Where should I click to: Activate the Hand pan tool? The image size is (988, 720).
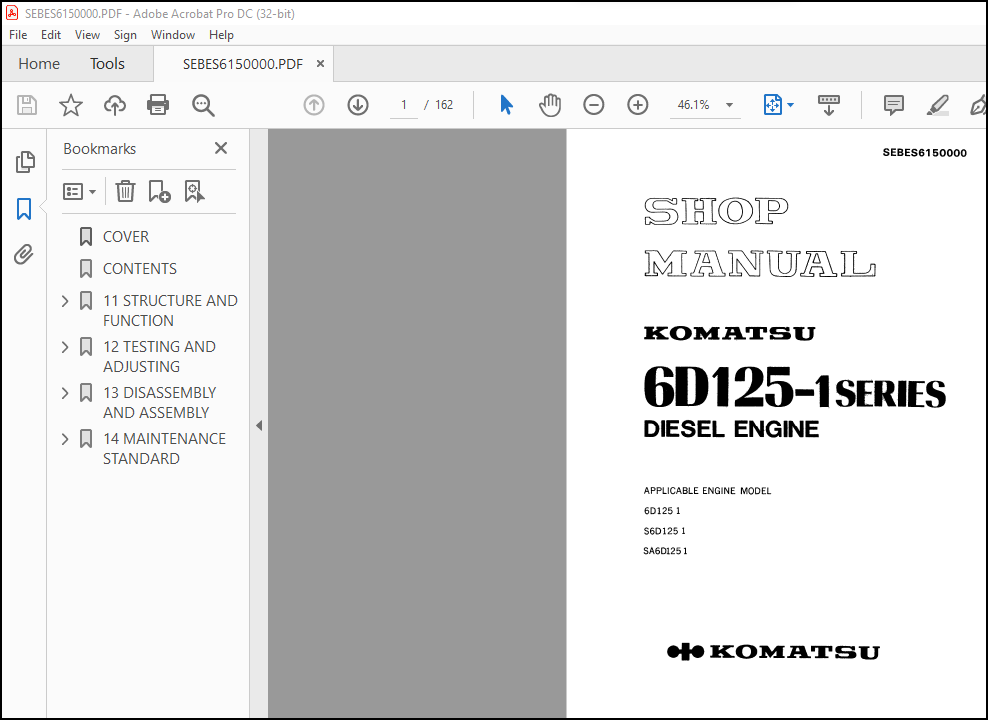tap(549, 105)
